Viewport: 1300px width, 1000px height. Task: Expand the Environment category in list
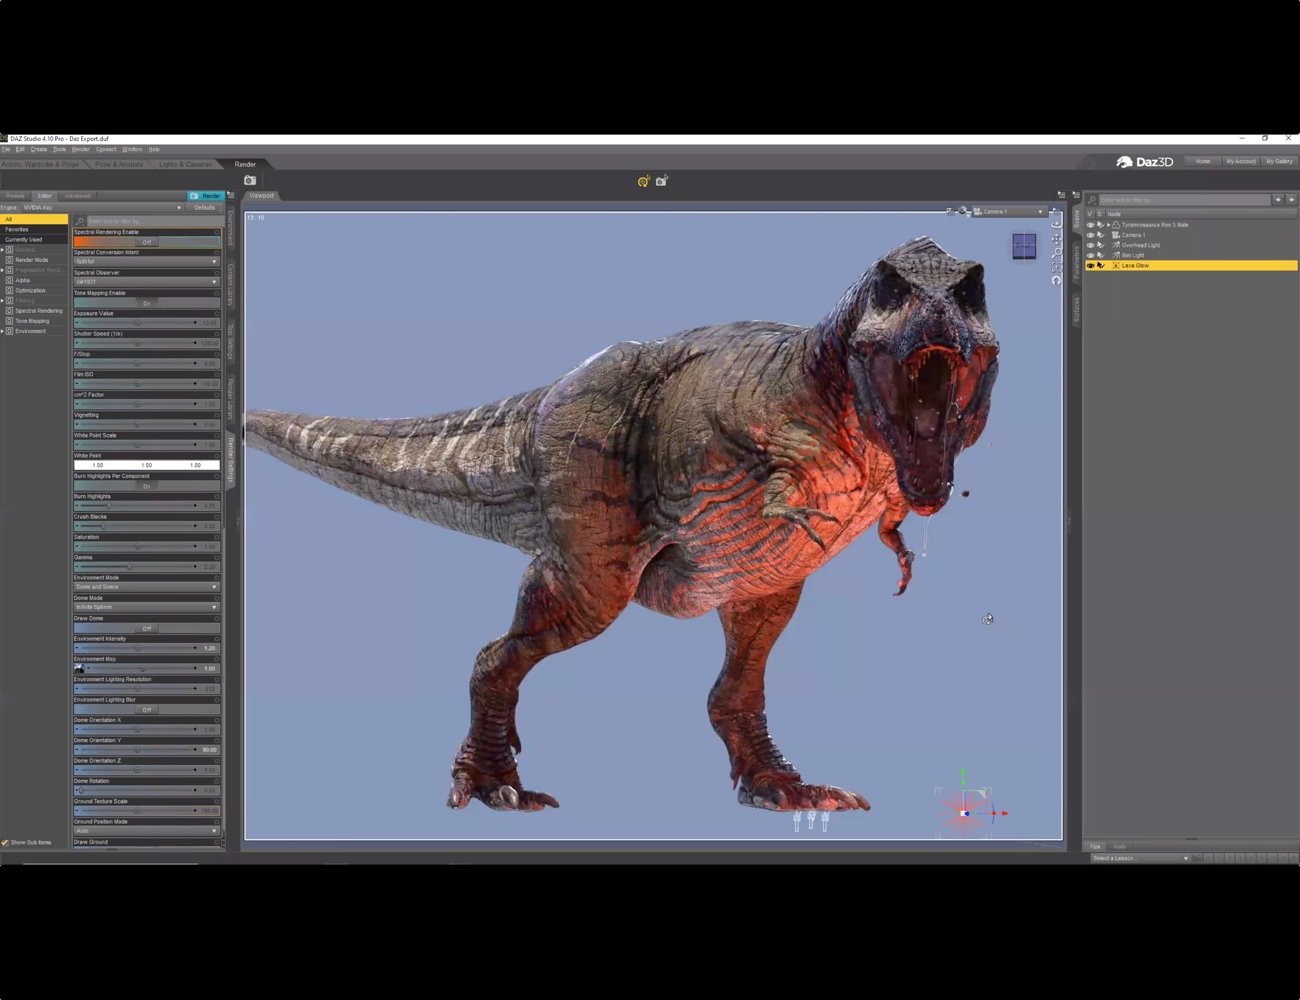(x=2, y=331)
